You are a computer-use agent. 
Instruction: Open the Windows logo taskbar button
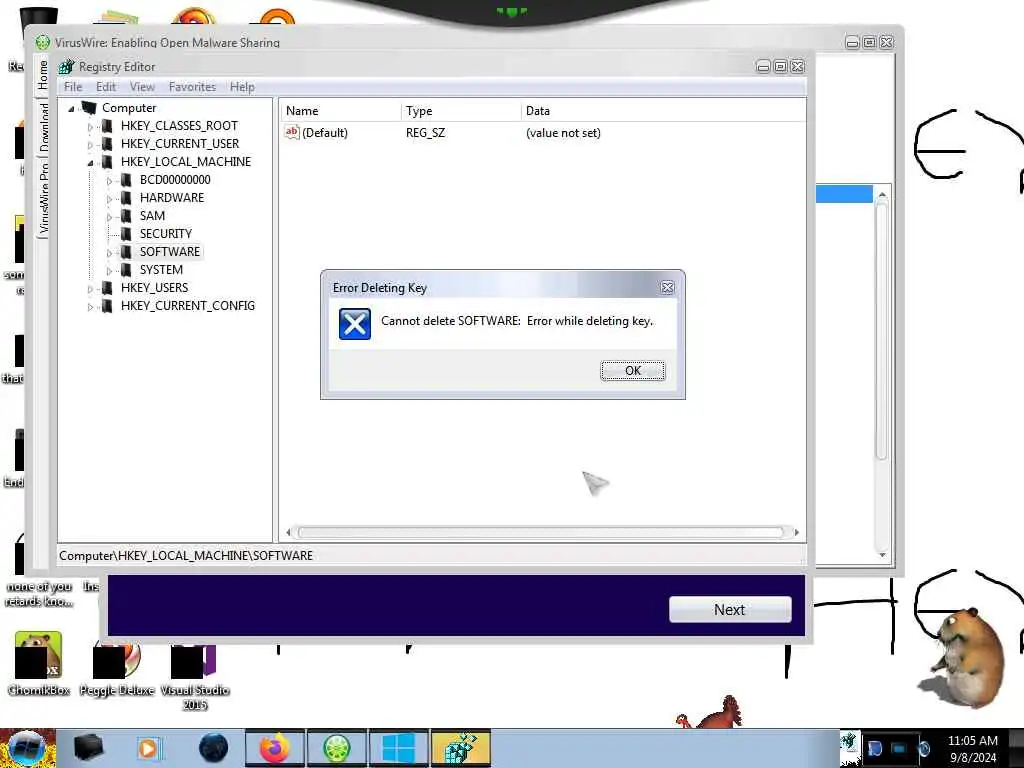tap(398, 748)
